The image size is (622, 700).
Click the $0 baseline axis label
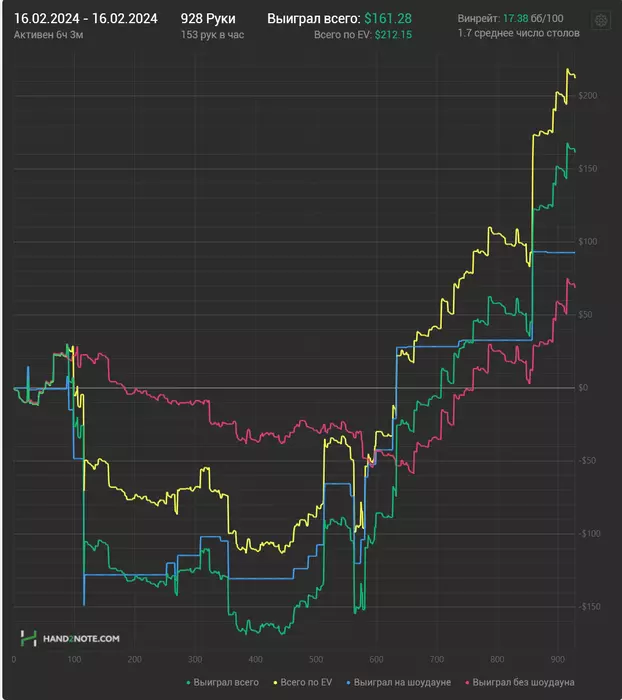pyautogui.click(x=583, y=388)
